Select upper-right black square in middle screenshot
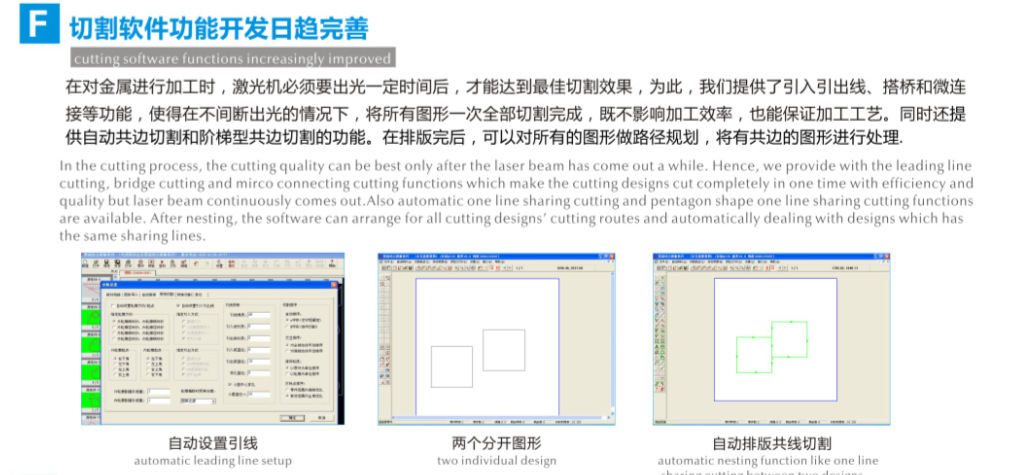The width and height of the screenshot is (1031, 475). click(x=503, y=349)
